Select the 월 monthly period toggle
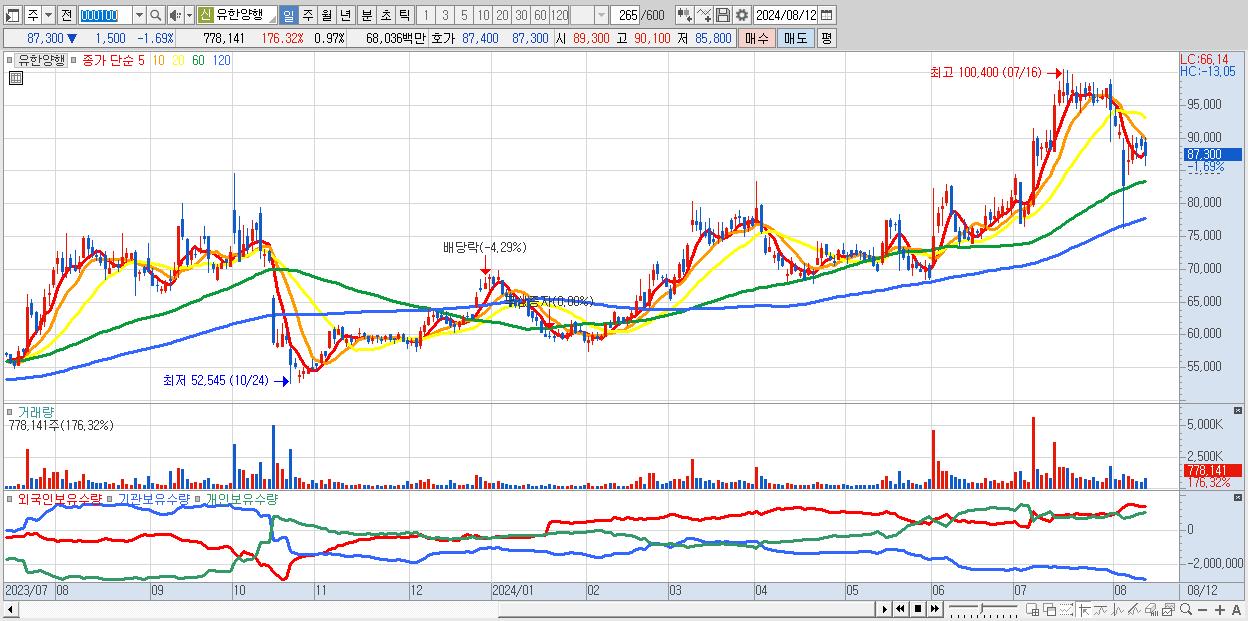Viewport: 1248px width, 621px height. [x=326, y=15]
